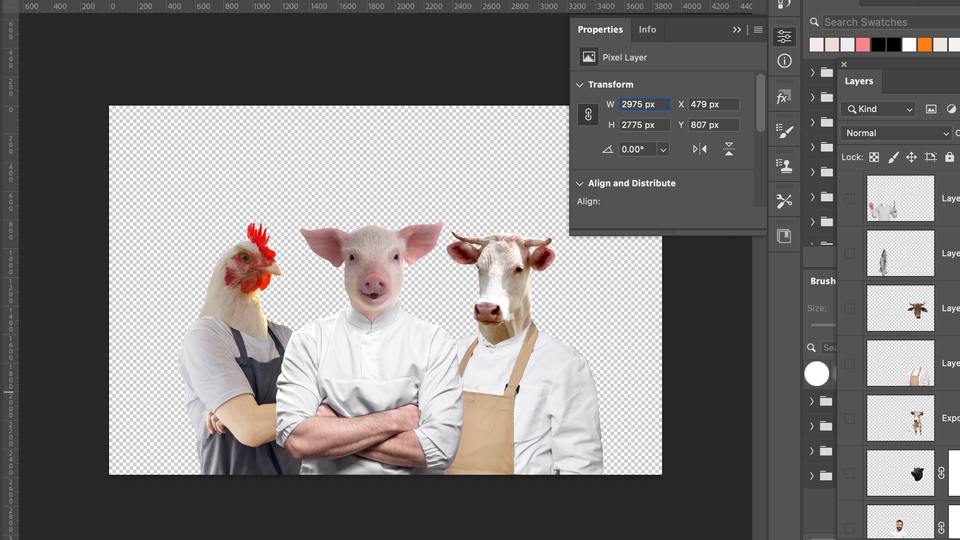Click the Pixel Layer icon in Properties

(x=588, y=57)
